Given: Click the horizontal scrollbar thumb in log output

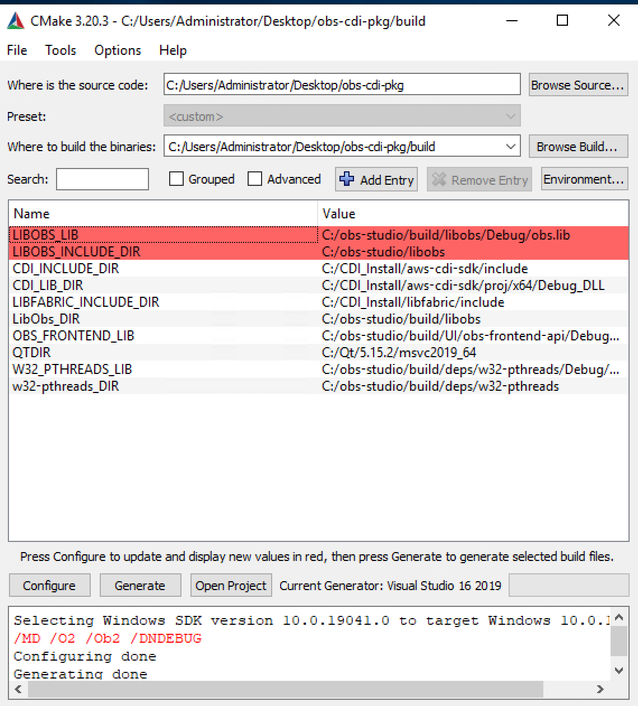Looking at the screenshot, I should (x=285, y=689).
